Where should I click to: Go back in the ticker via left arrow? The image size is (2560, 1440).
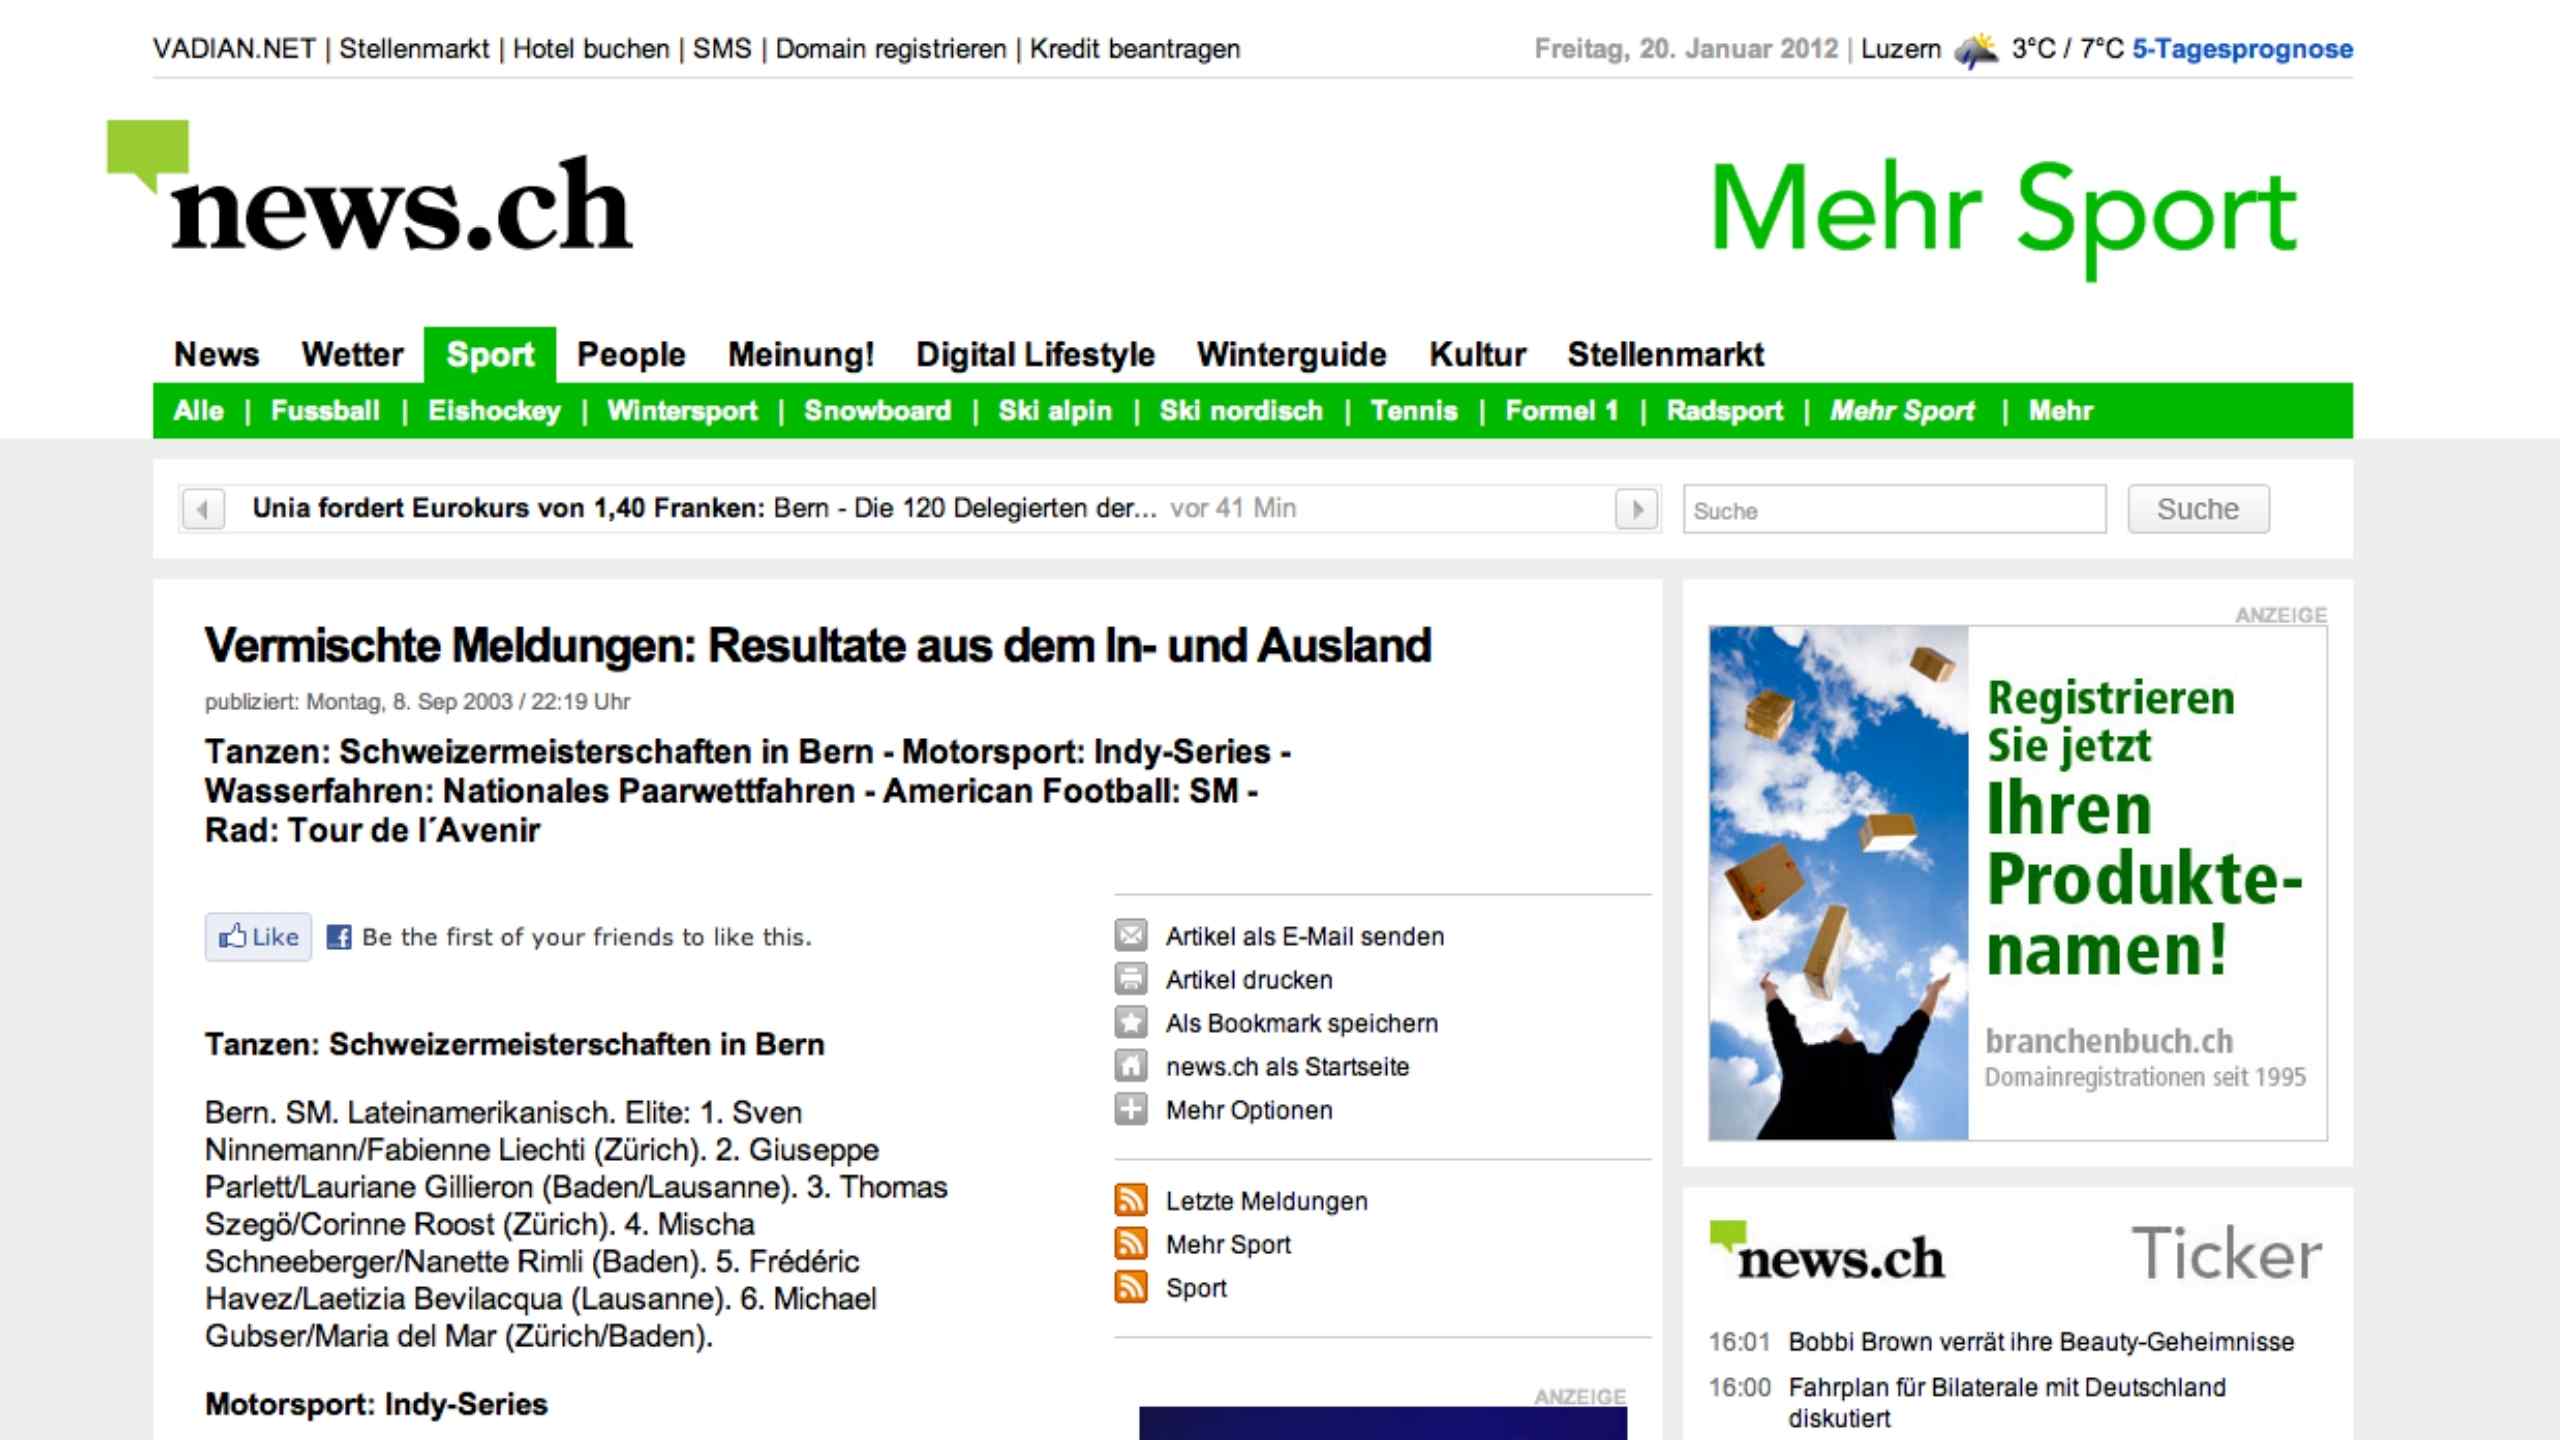(x=204, y=509)
